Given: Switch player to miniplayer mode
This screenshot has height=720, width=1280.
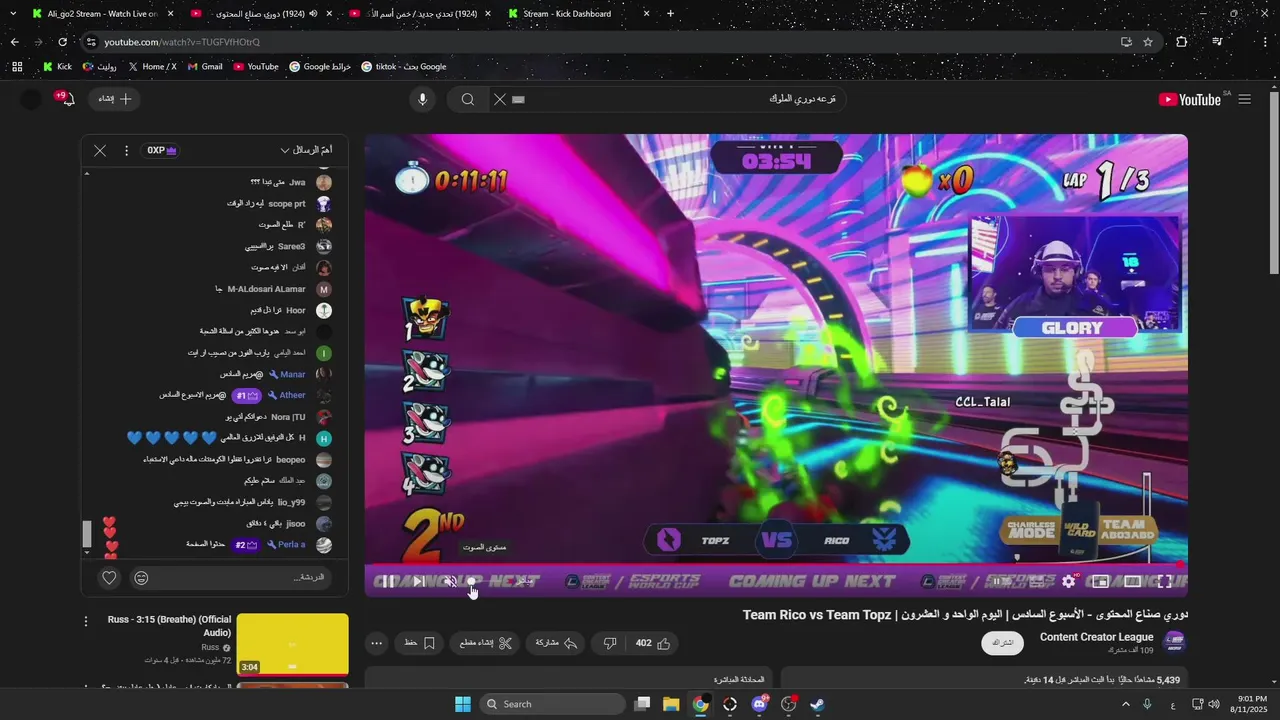Looking at the screenshot, I should (1100, 581).
